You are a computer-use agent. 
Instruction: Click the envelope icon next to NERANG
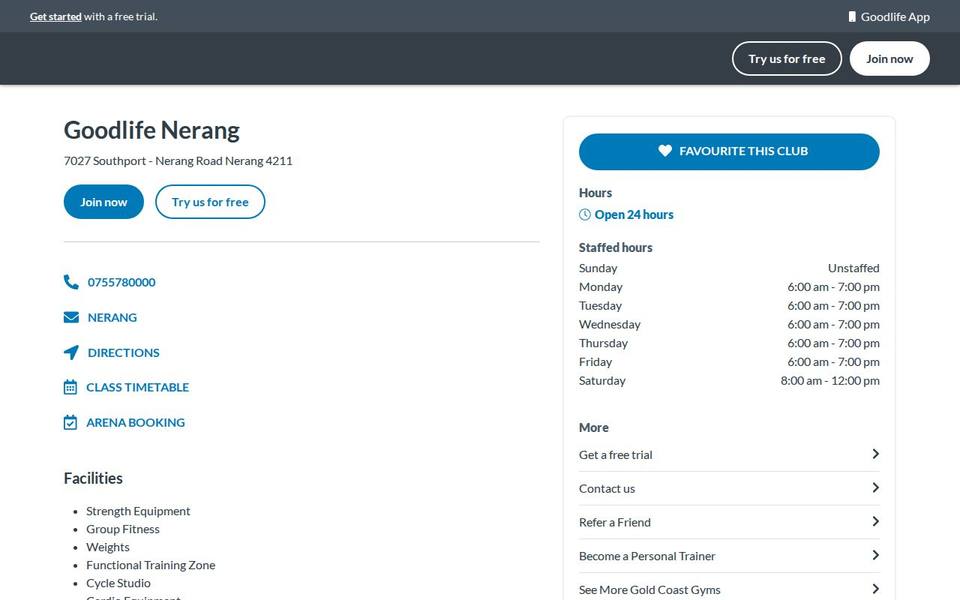[71, 317]
